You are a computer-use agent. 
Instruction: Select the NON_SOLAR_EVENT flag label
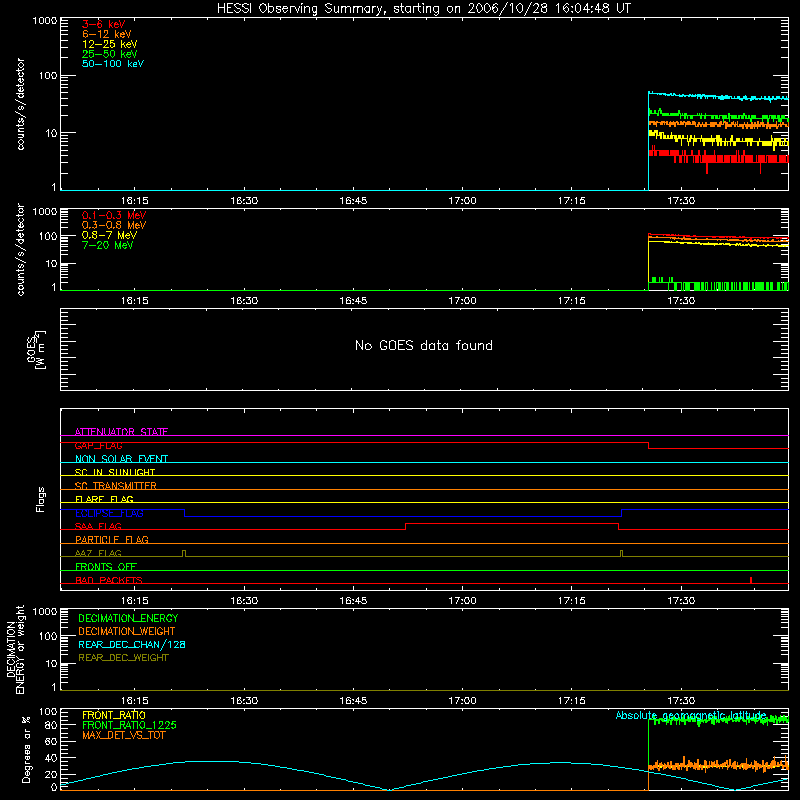pyautogui.click(x=121, y=459)
